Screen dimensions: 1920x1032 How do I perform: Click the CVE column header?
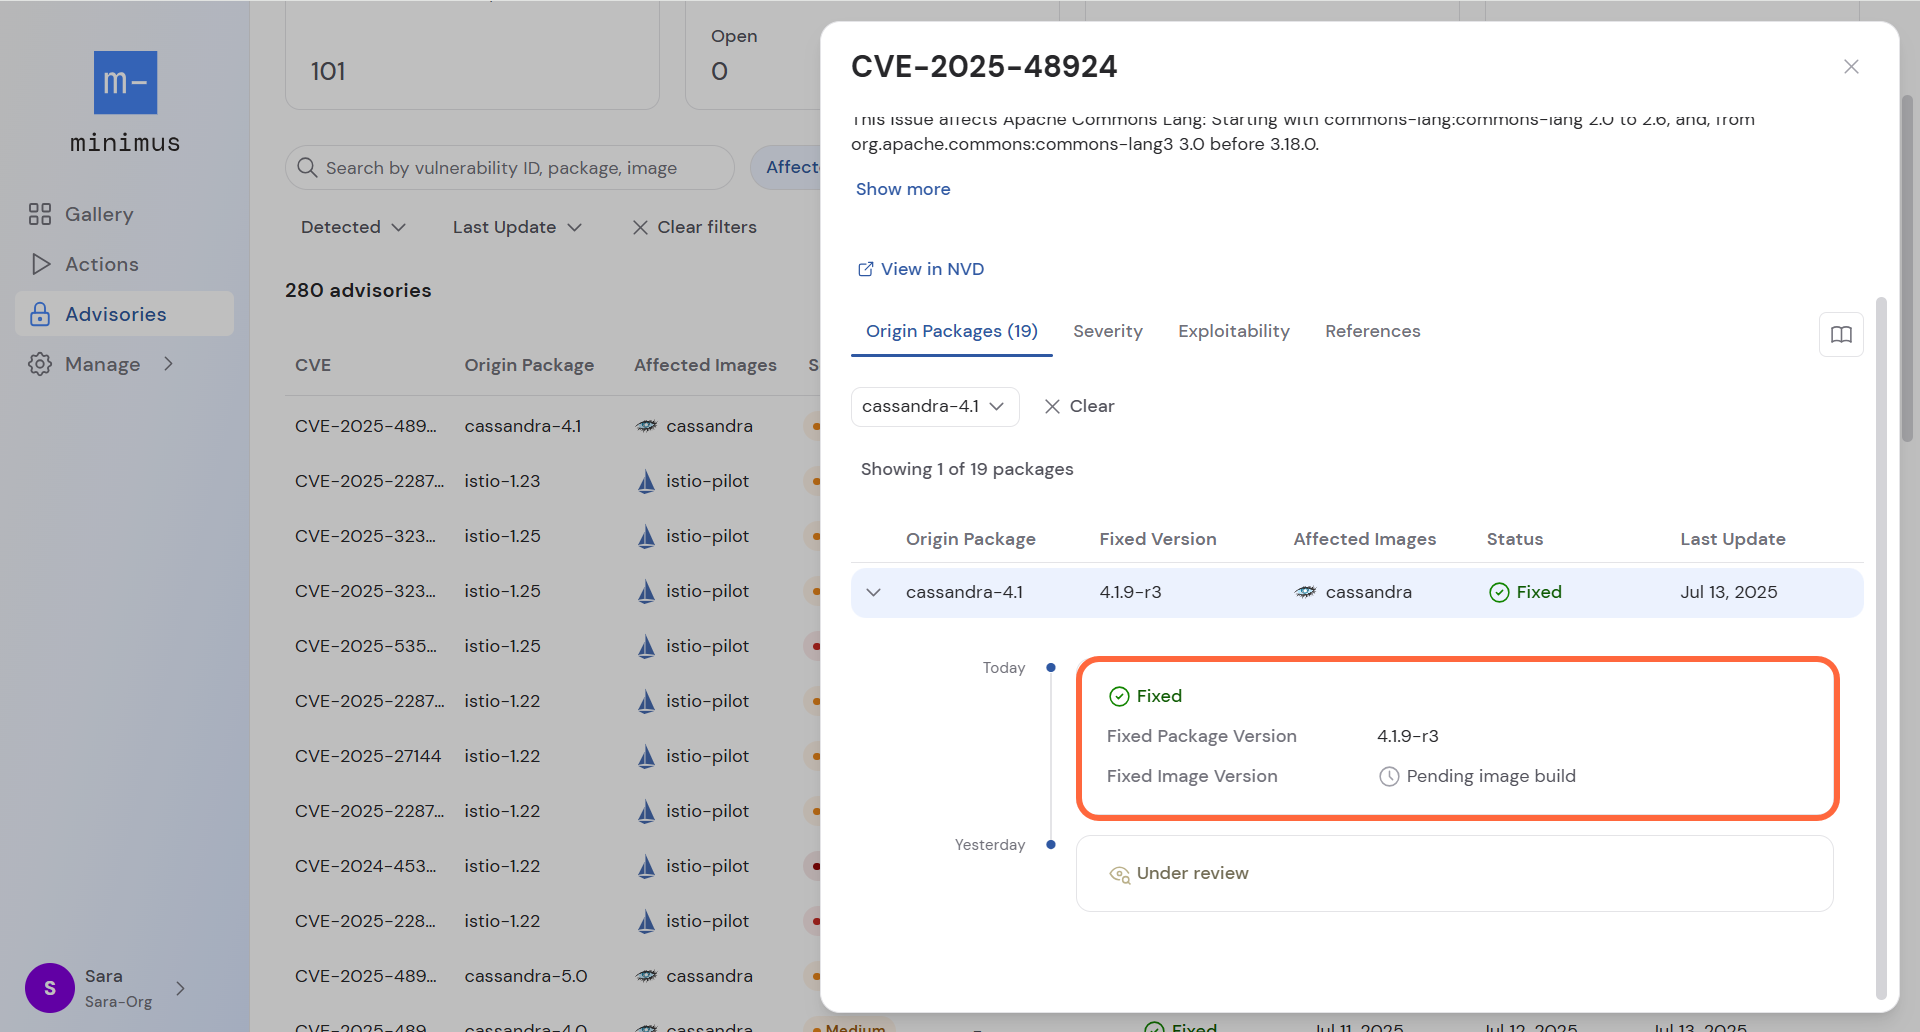[x=313, y=365]
